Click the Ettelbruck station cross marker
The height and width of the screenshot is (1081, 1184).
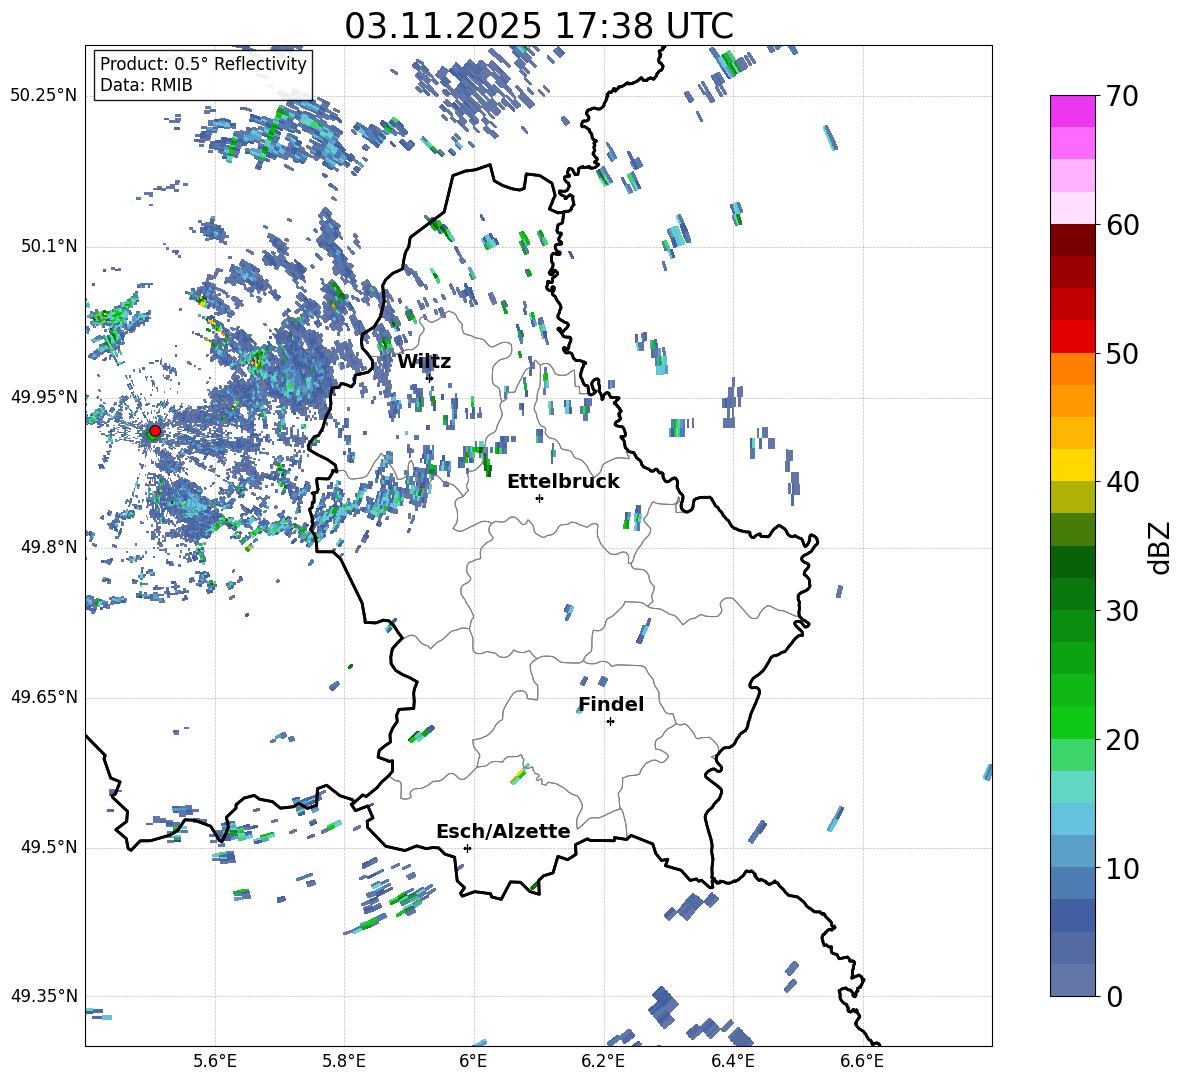539,498
